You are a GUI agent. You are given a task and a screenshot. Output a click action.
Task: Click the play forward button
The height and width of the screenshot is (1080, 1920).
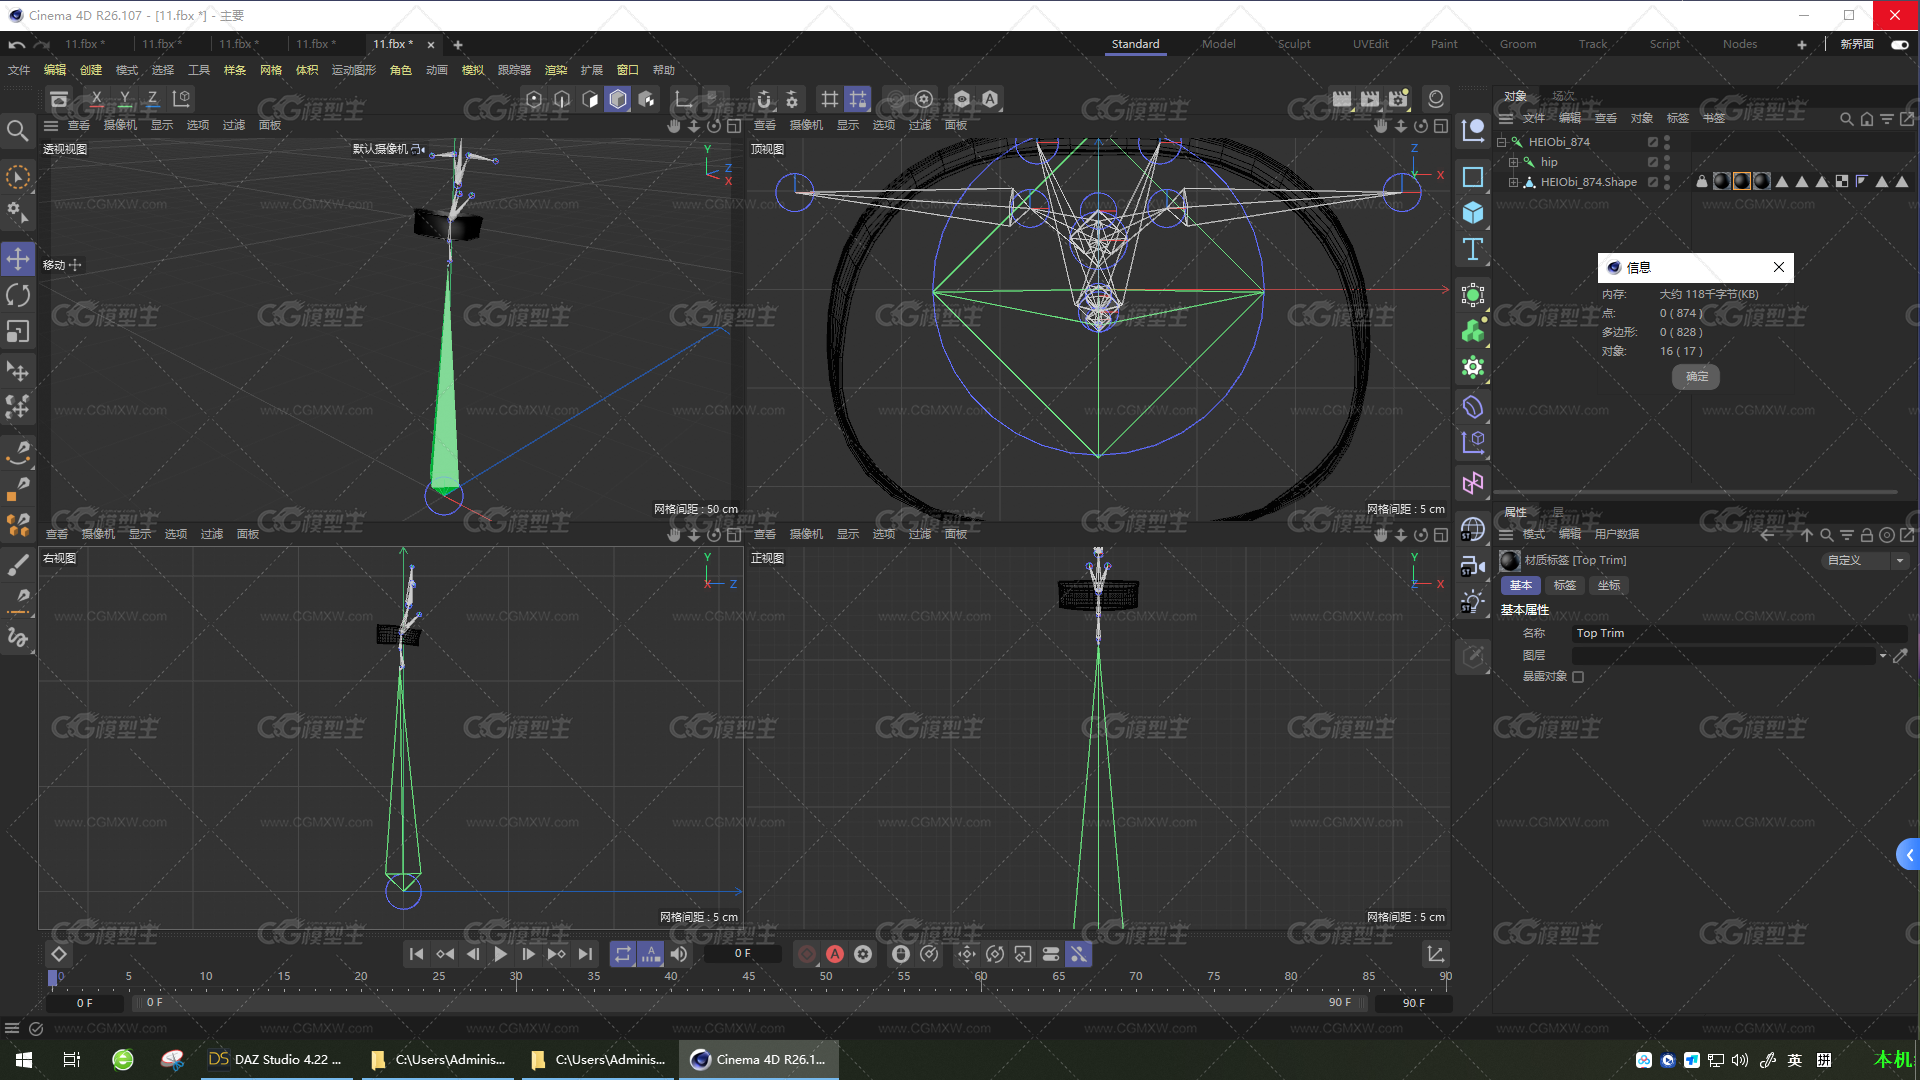click(x=501, y=954)
